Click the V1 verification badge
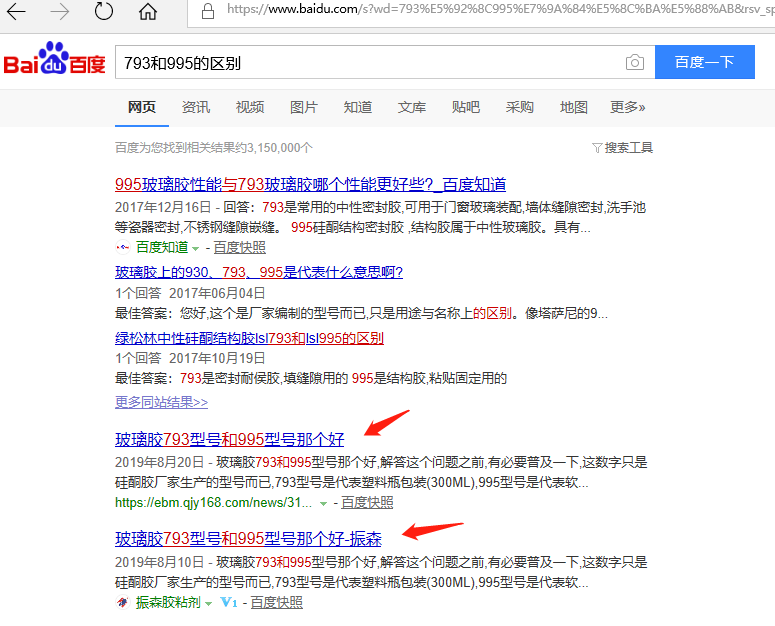 [229, 602]
